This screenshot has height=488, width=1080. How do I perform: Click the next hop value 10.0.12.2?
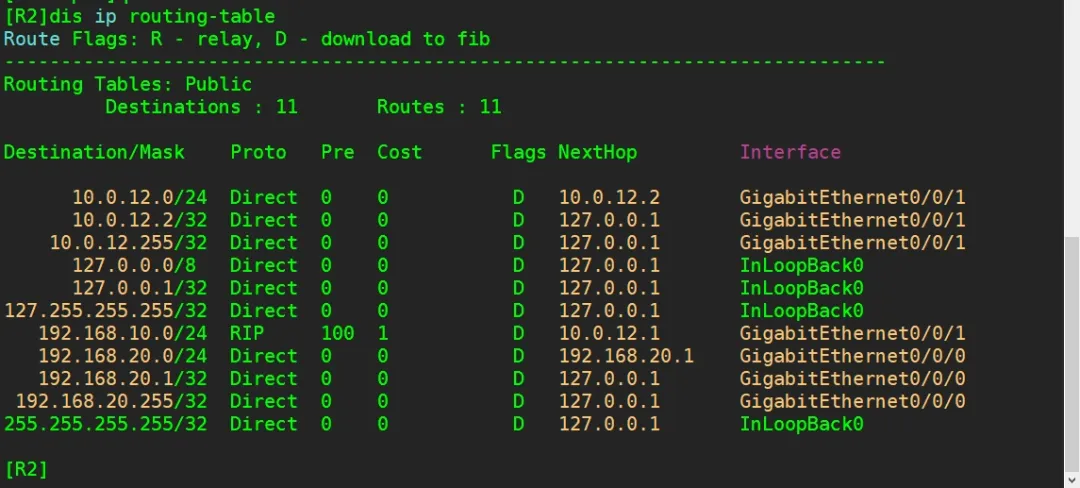pos(609,197)
